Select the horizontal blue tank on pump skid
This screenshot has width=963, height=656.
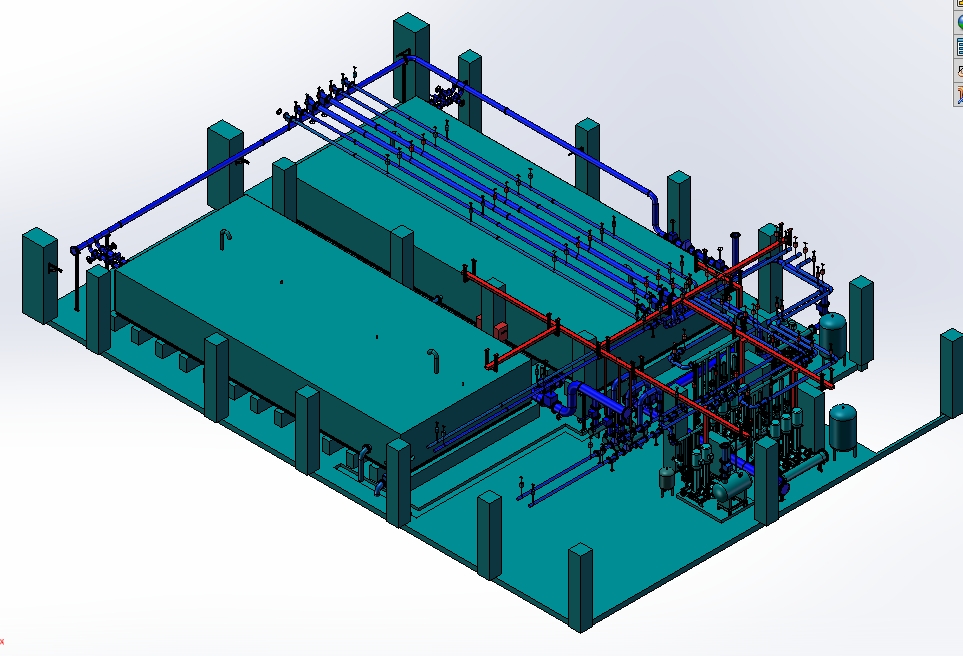[x=731, y=488]
